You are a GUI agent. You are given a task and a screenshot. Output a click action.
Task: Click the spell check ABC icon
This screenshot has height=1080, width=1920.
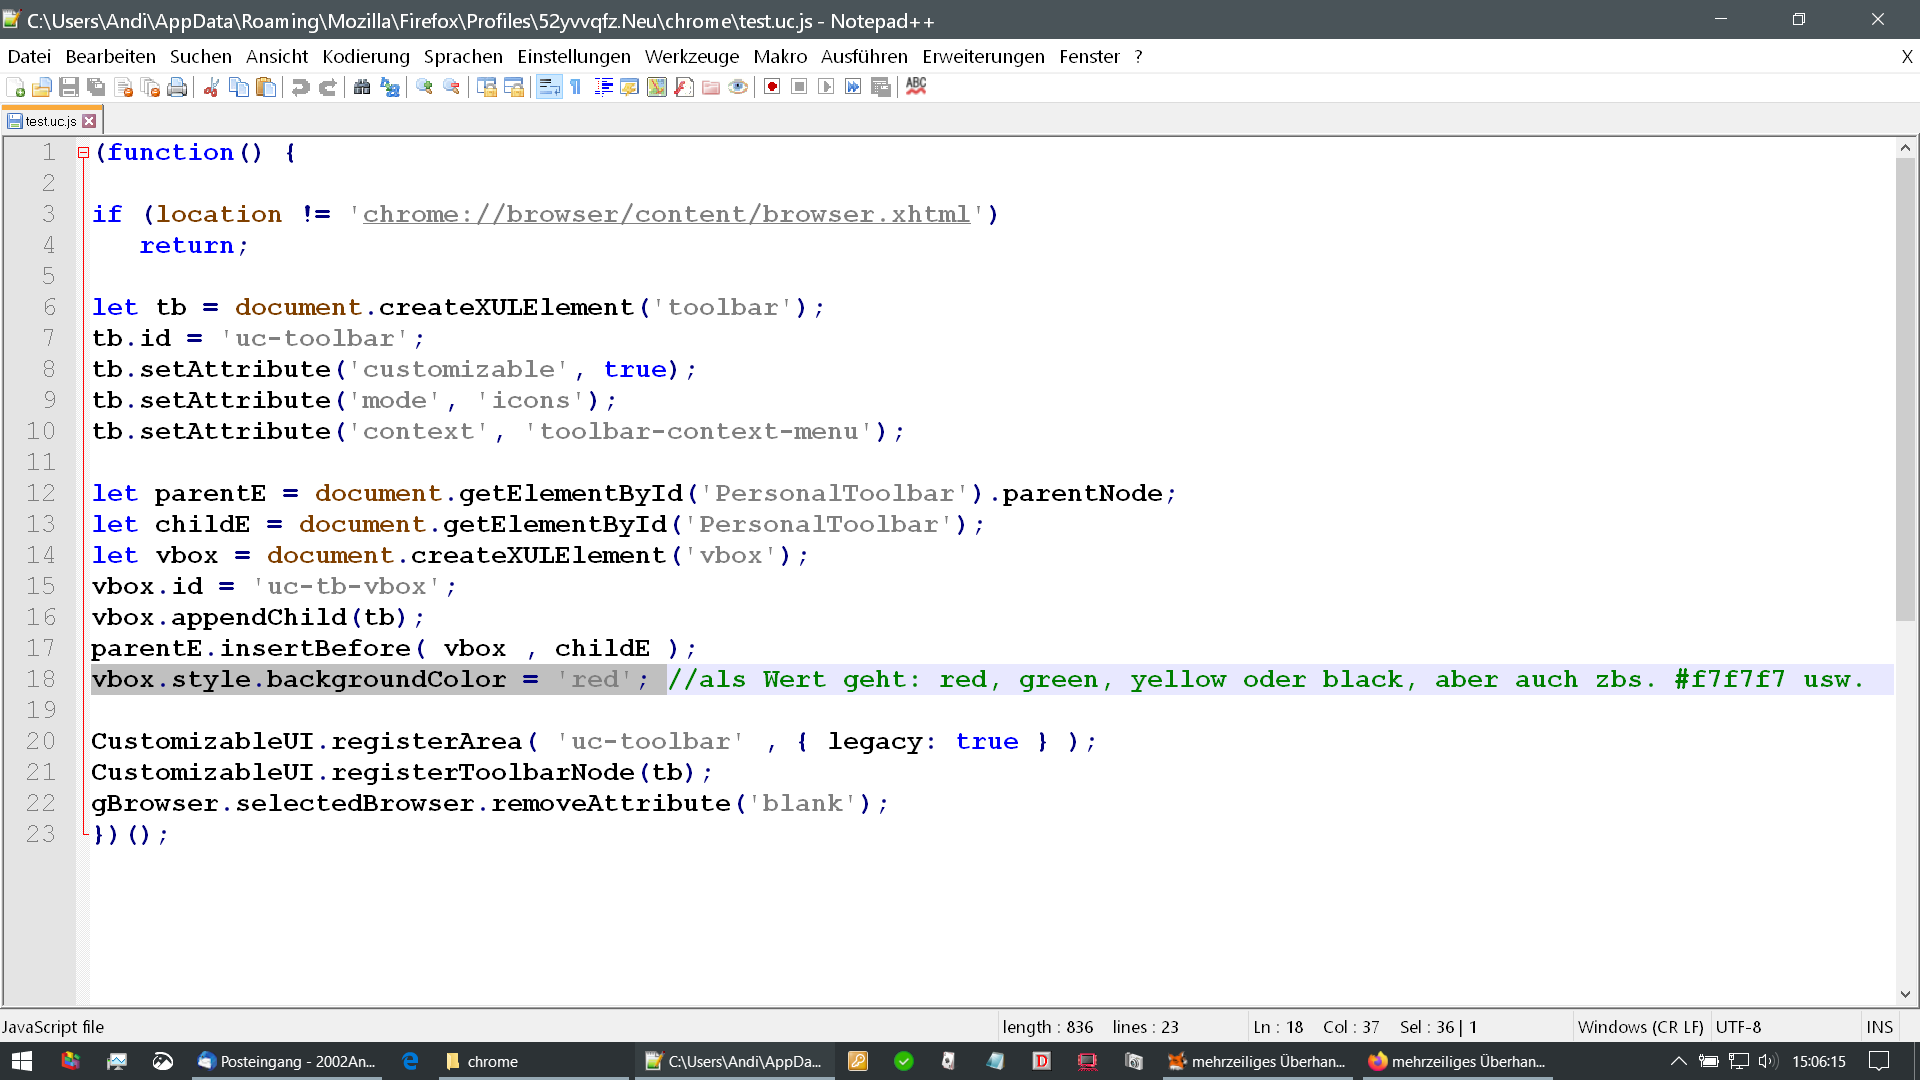(x=916, y=87)
